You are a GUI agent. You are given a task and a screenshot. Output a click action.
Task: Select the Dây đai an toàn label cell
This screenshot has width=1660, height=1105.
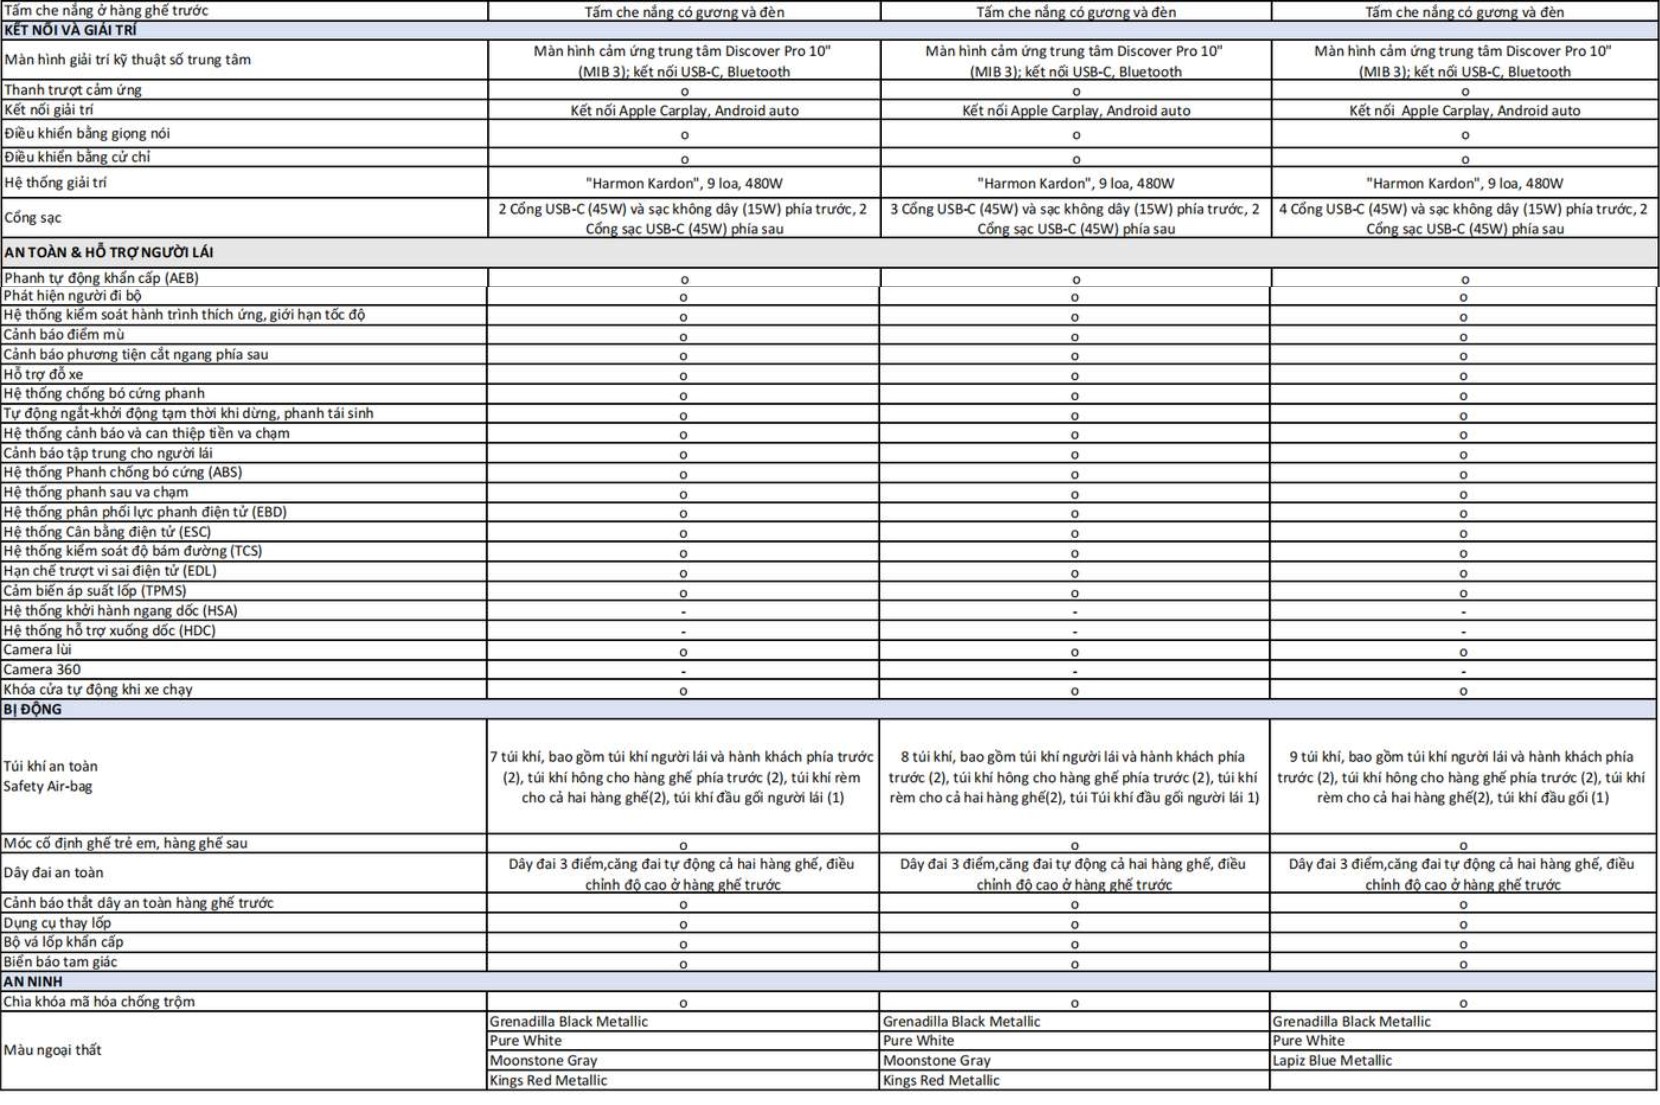tap(53, 872)
